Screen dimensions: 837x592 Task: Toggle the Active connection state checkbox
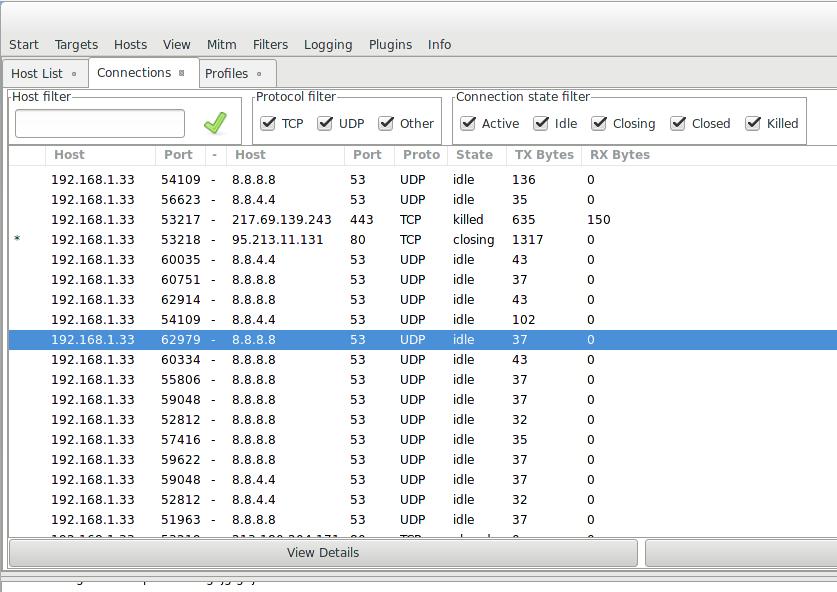(x=468, y=123)
